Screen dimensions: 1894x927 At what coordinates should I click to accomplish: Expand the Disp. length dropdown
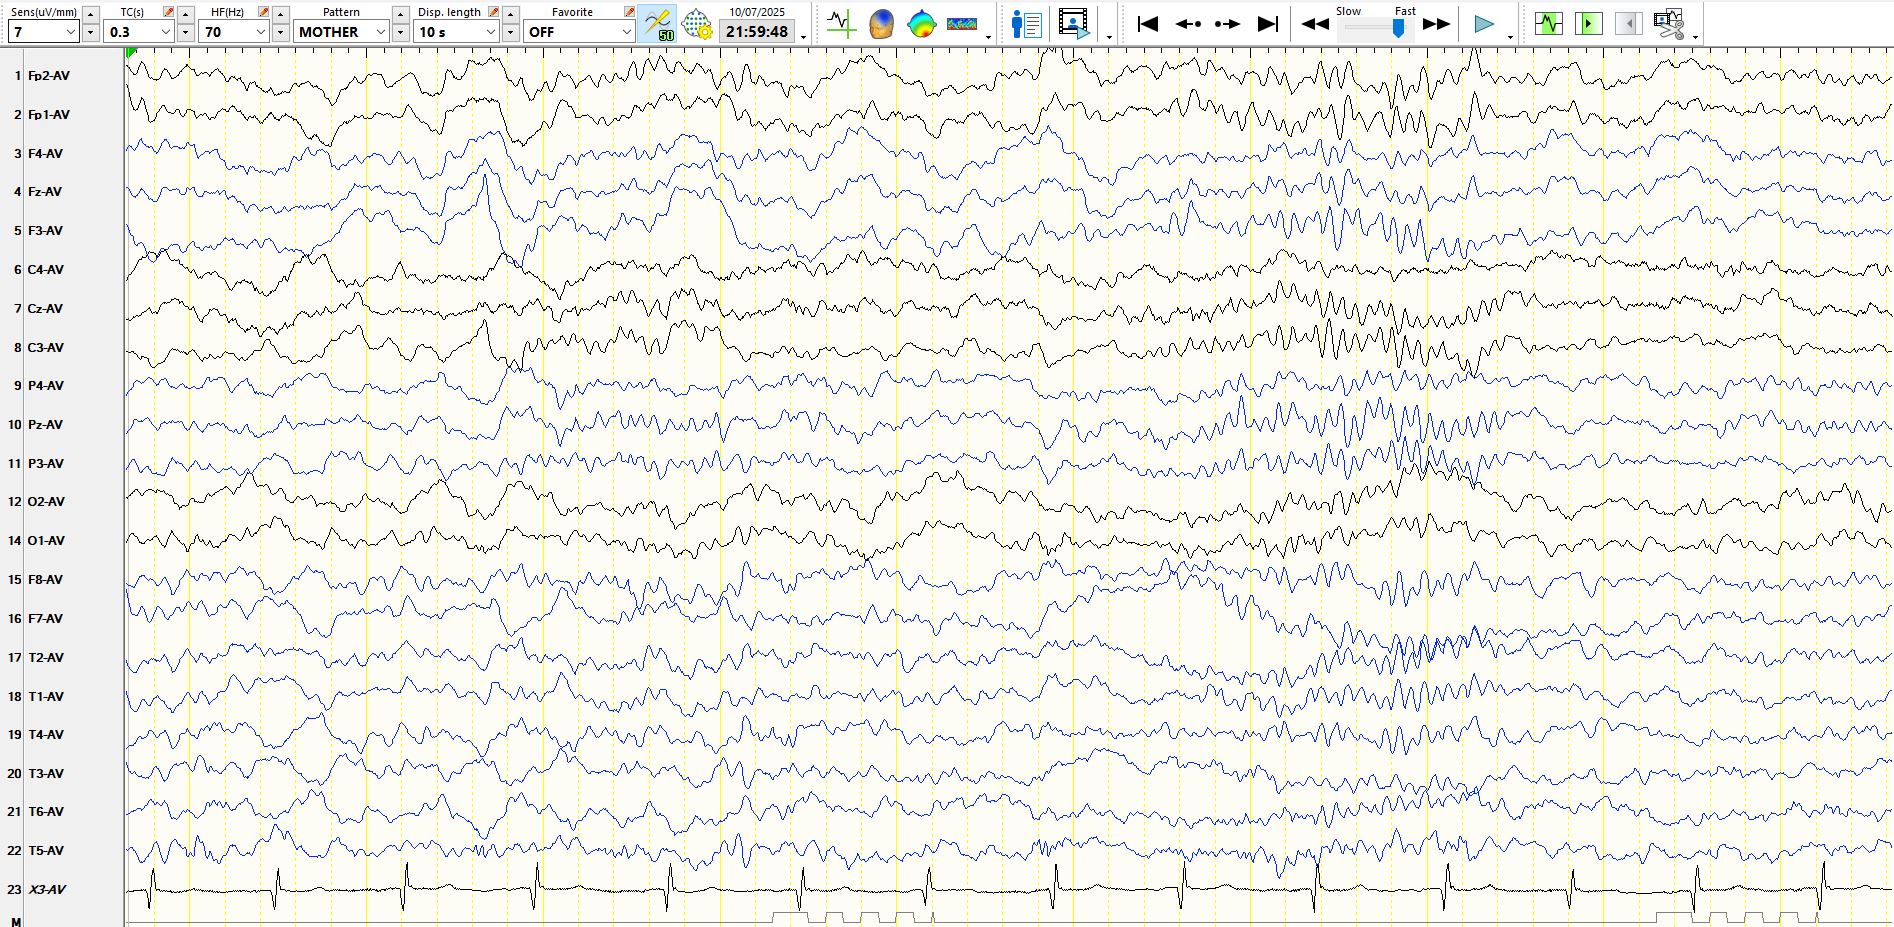[456, 32]
